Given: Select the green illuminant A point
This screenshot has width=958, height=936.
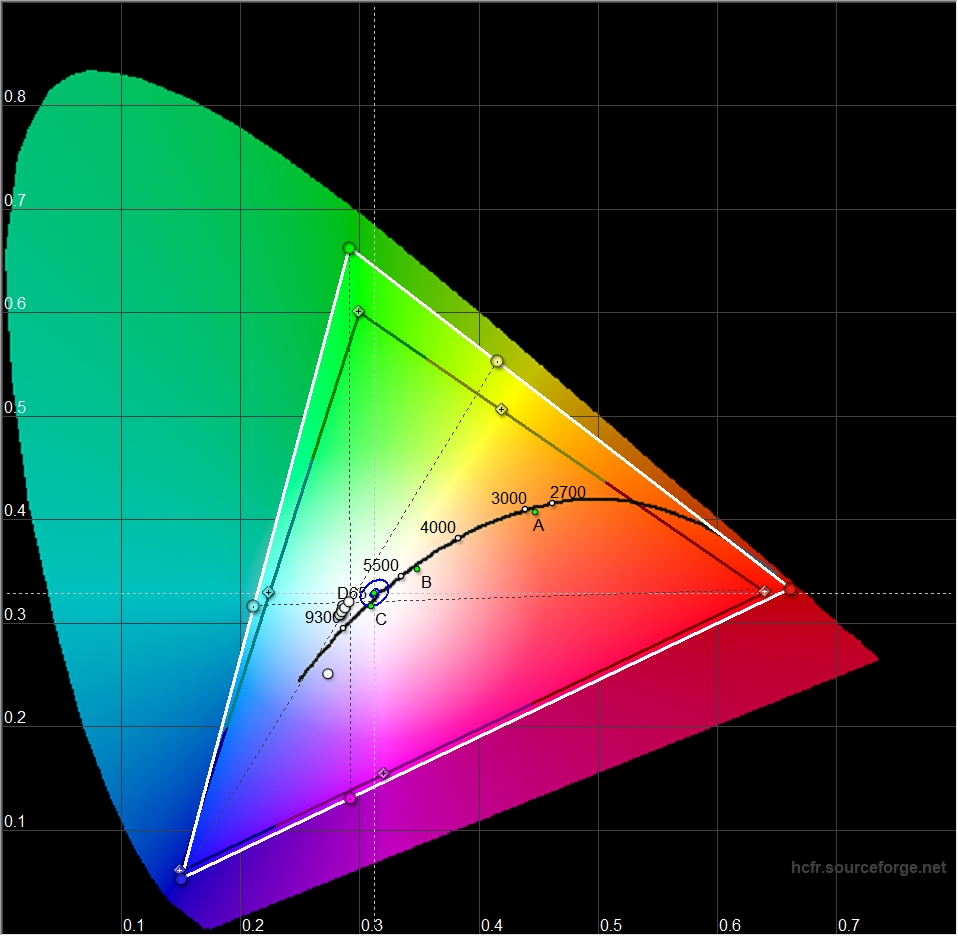Looking at the screenshot, I should [535, 512].
